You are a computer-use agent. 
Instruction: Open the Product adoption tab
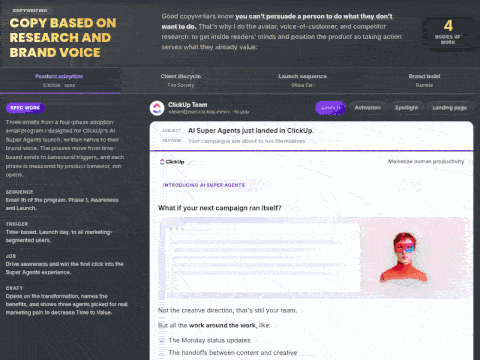point(59,81)
